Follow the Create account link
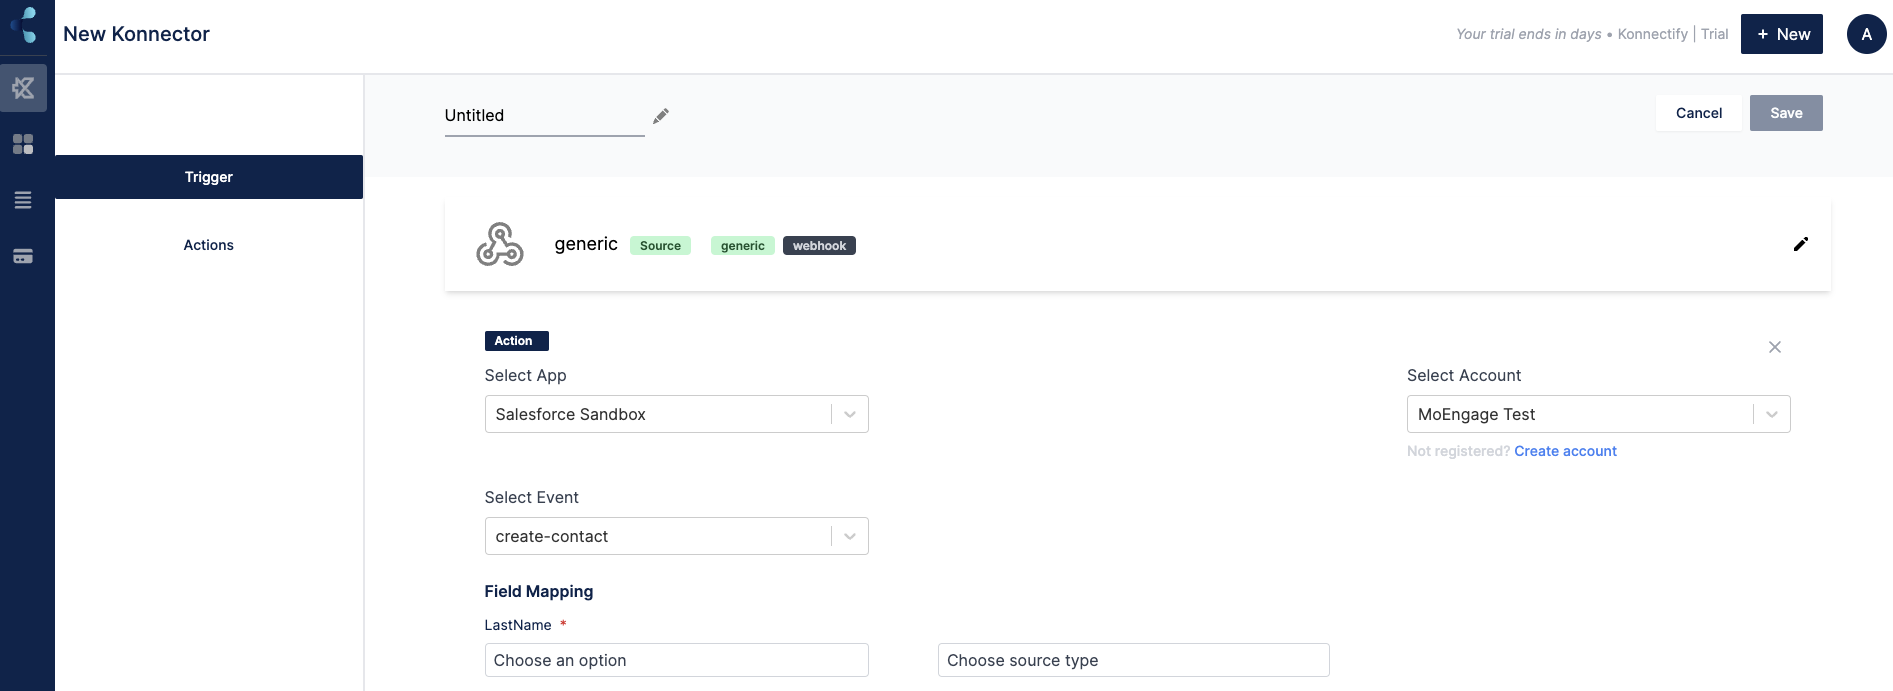The width and height of the screenshot is (1893, 691). point(1565,451)
